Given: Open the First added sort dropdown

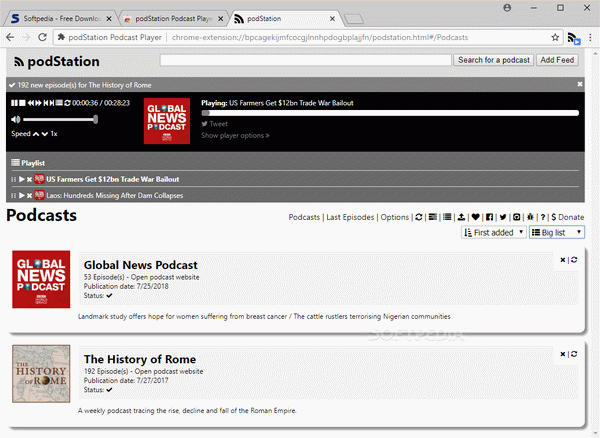Looking at the screenshot, I should (x=494, y=232).
